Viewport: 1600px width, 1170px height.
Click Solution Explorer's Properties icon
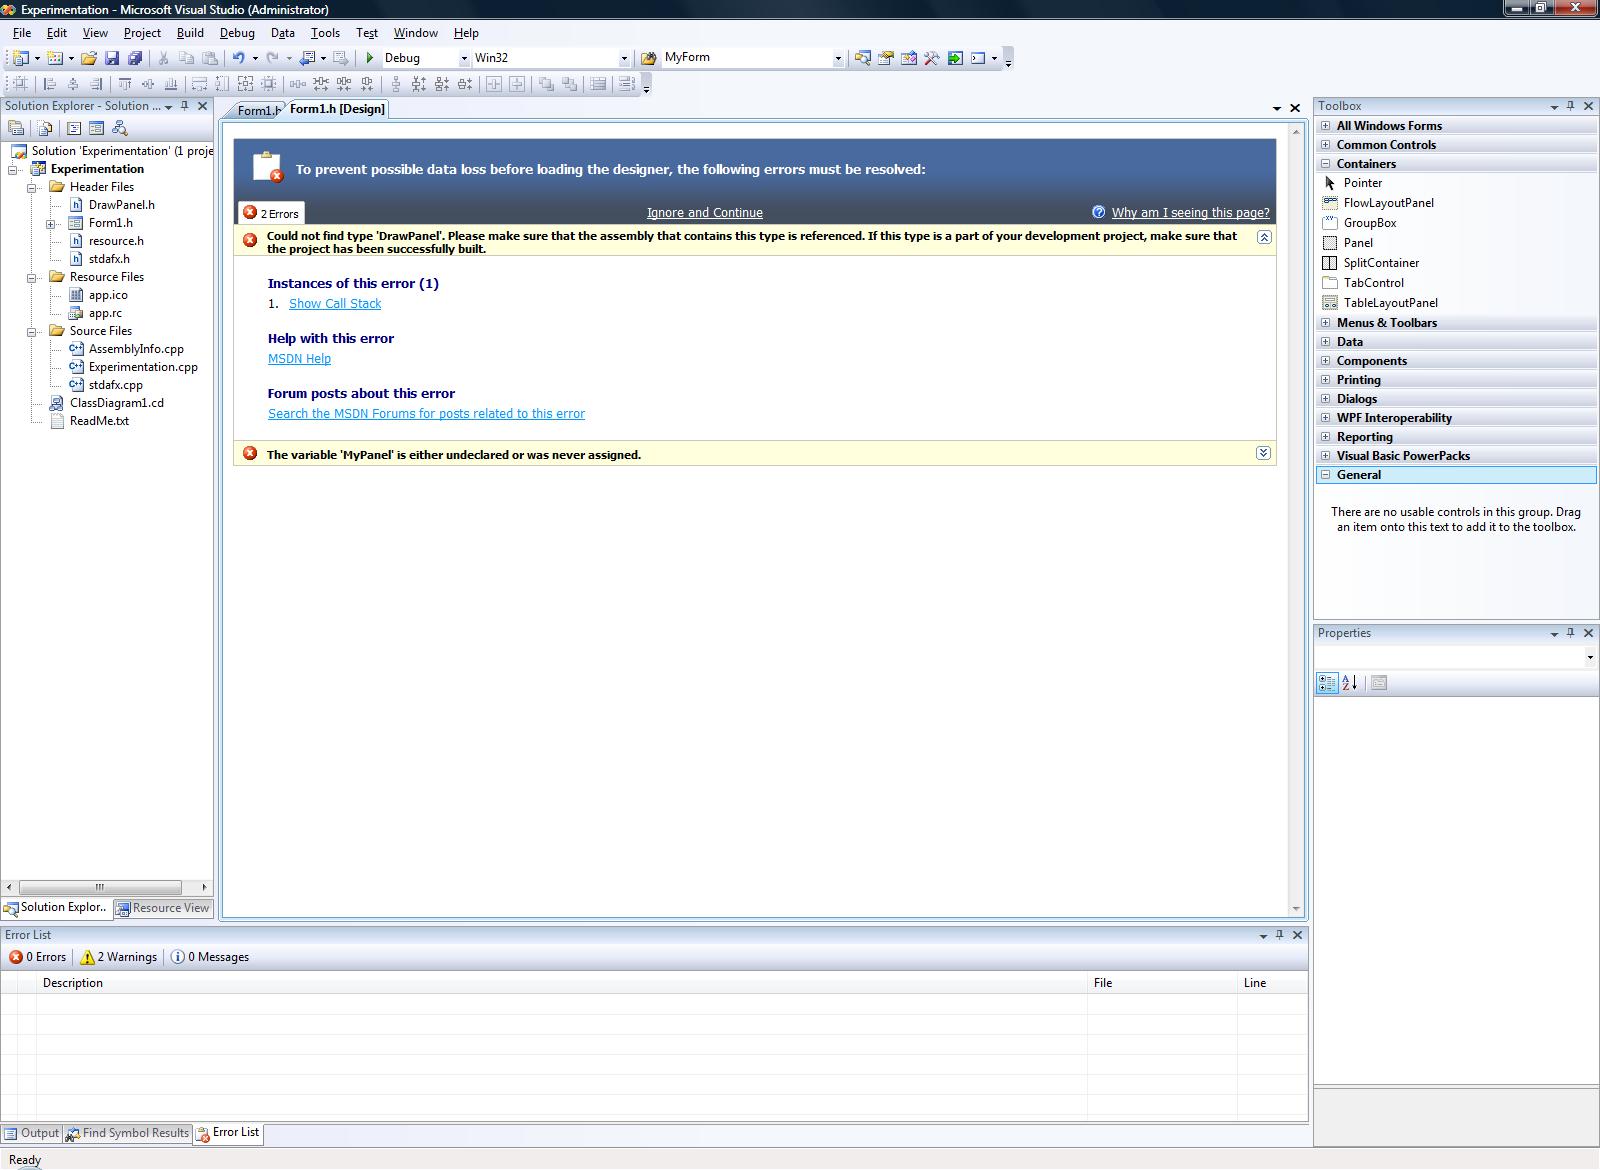tap(16, 128)
